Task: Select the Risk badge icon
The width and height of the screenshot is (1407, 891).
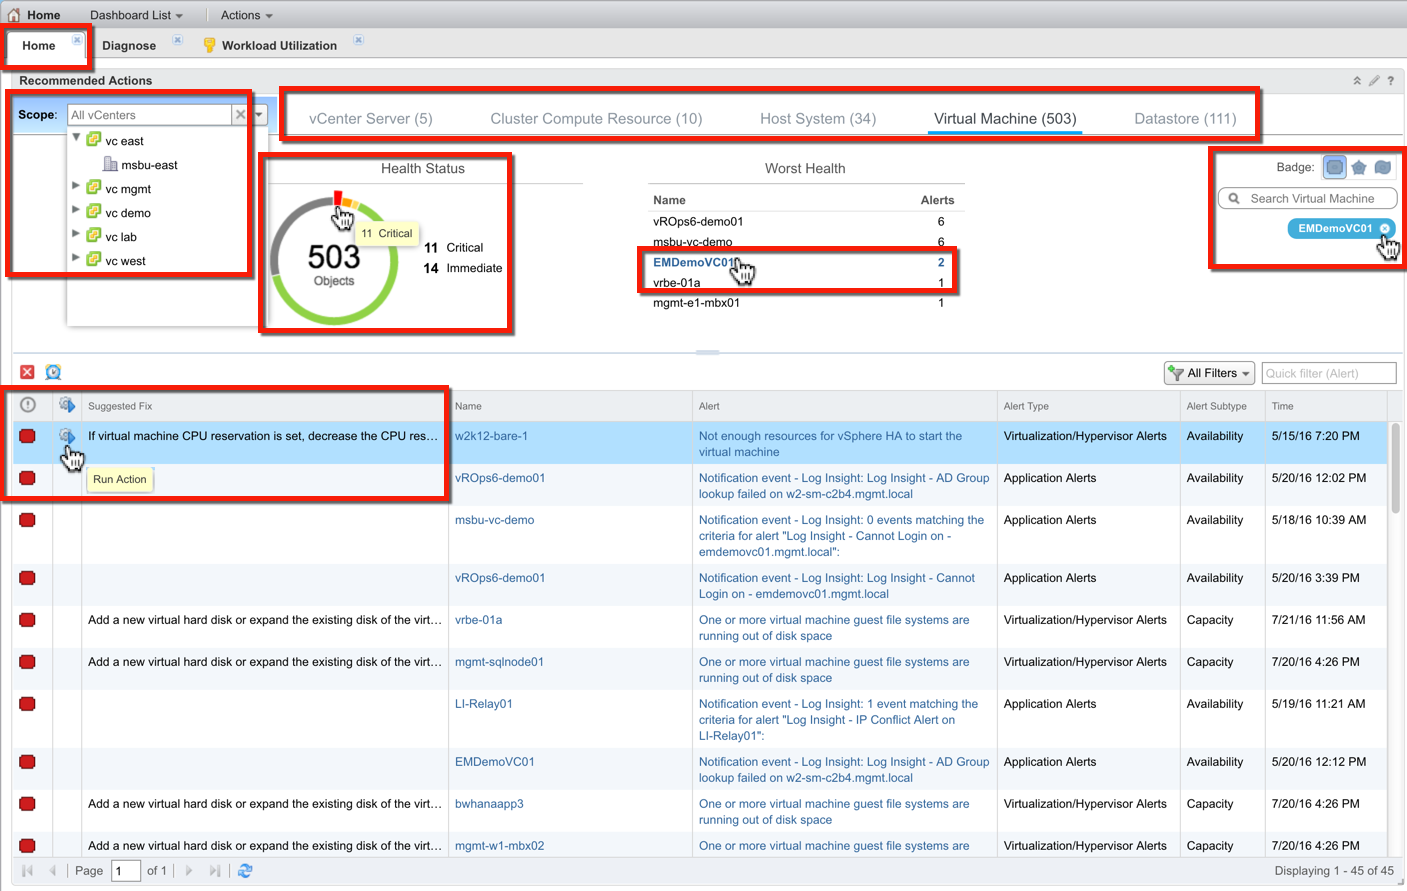Action: [1359, 167]
